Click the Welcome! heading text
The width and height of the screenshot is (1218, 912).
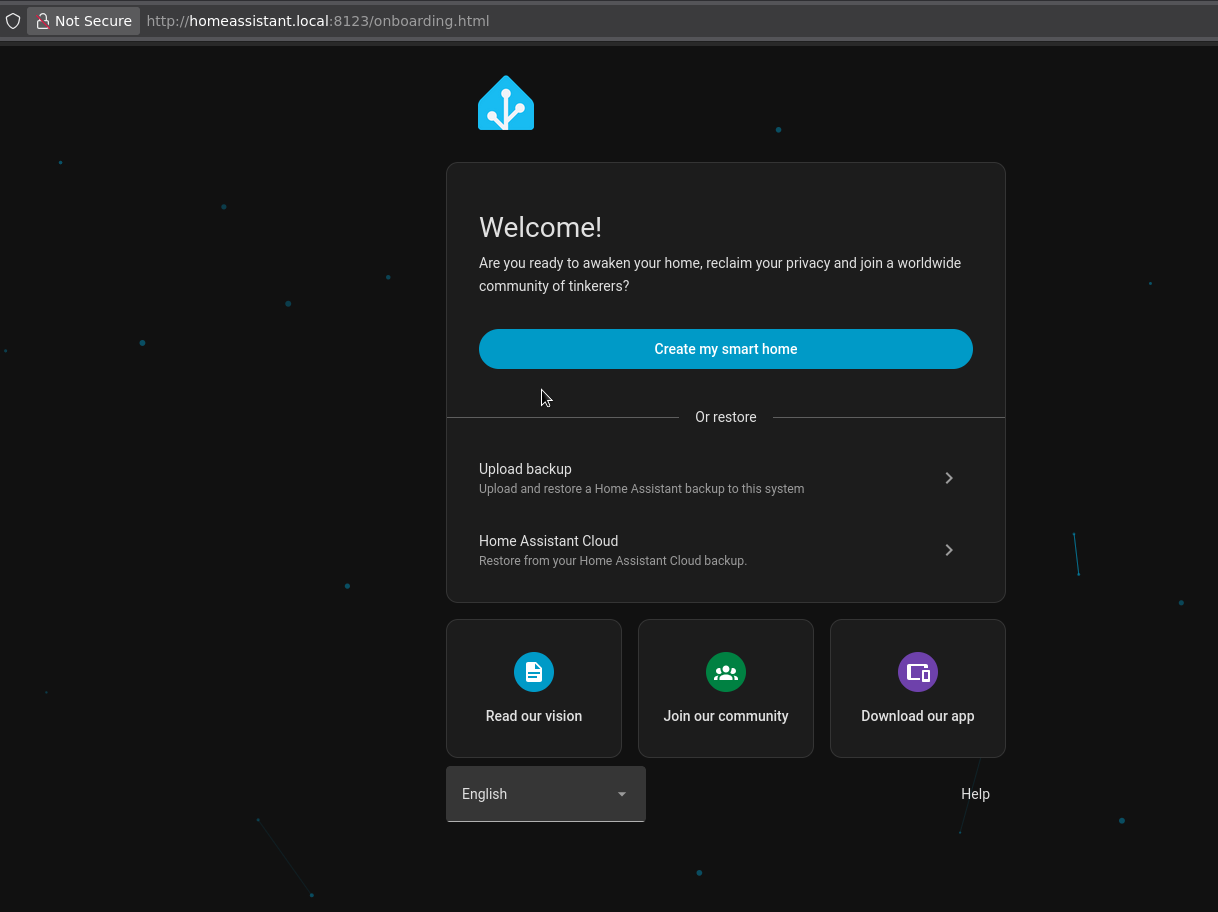540,227
